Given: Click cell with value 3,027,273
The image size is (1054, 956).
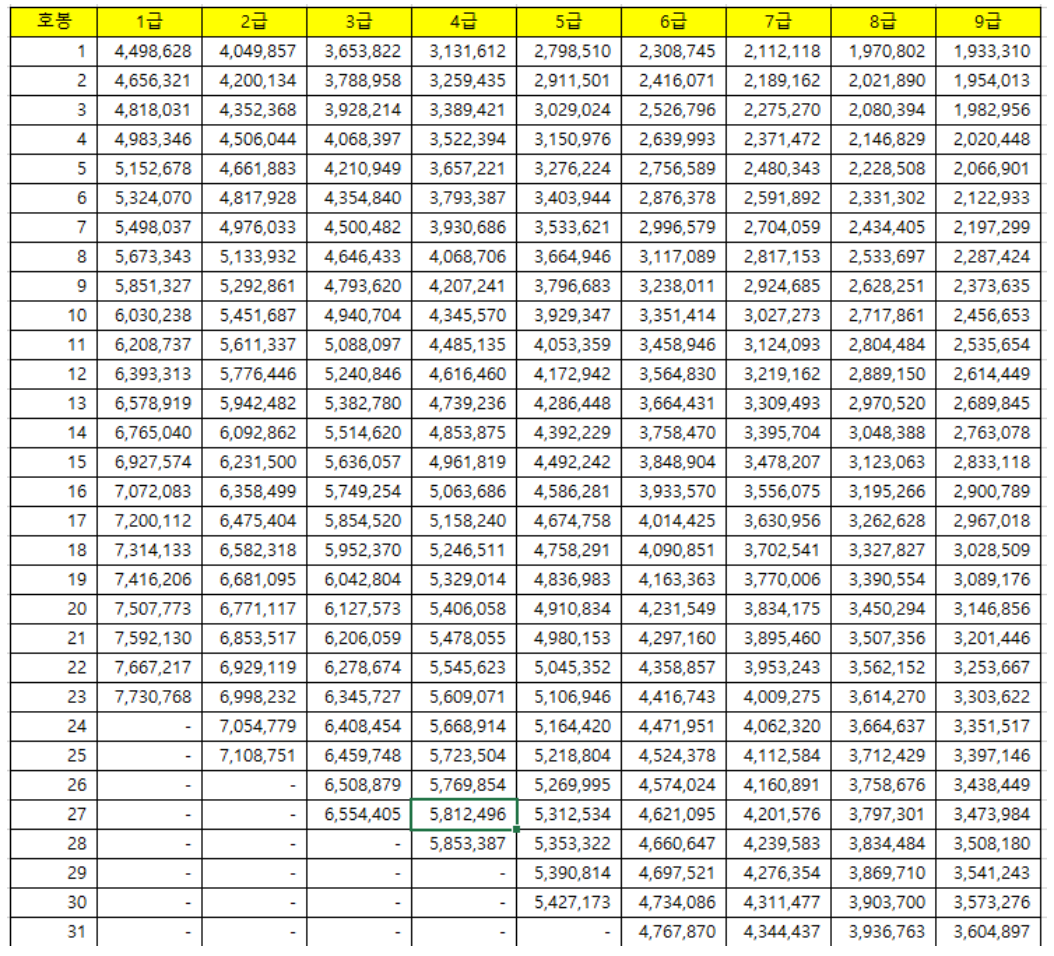Looking at the screenshot, I should 778,315.
